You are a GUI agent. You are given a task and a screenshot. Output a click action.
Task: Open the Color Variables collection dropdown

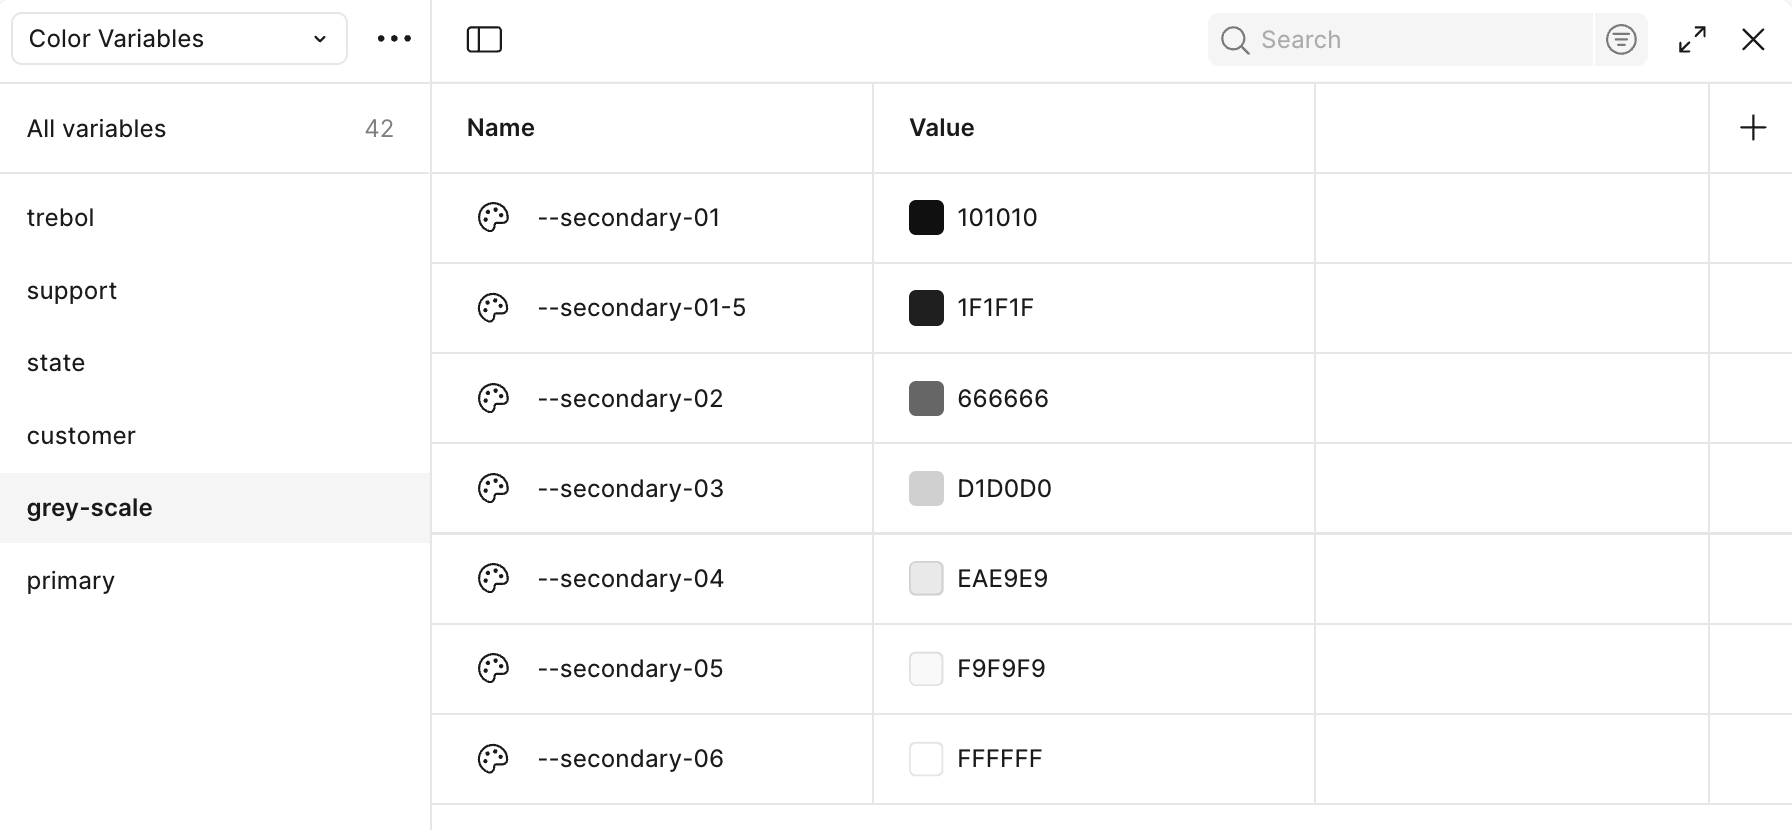[x=179, y=39]
